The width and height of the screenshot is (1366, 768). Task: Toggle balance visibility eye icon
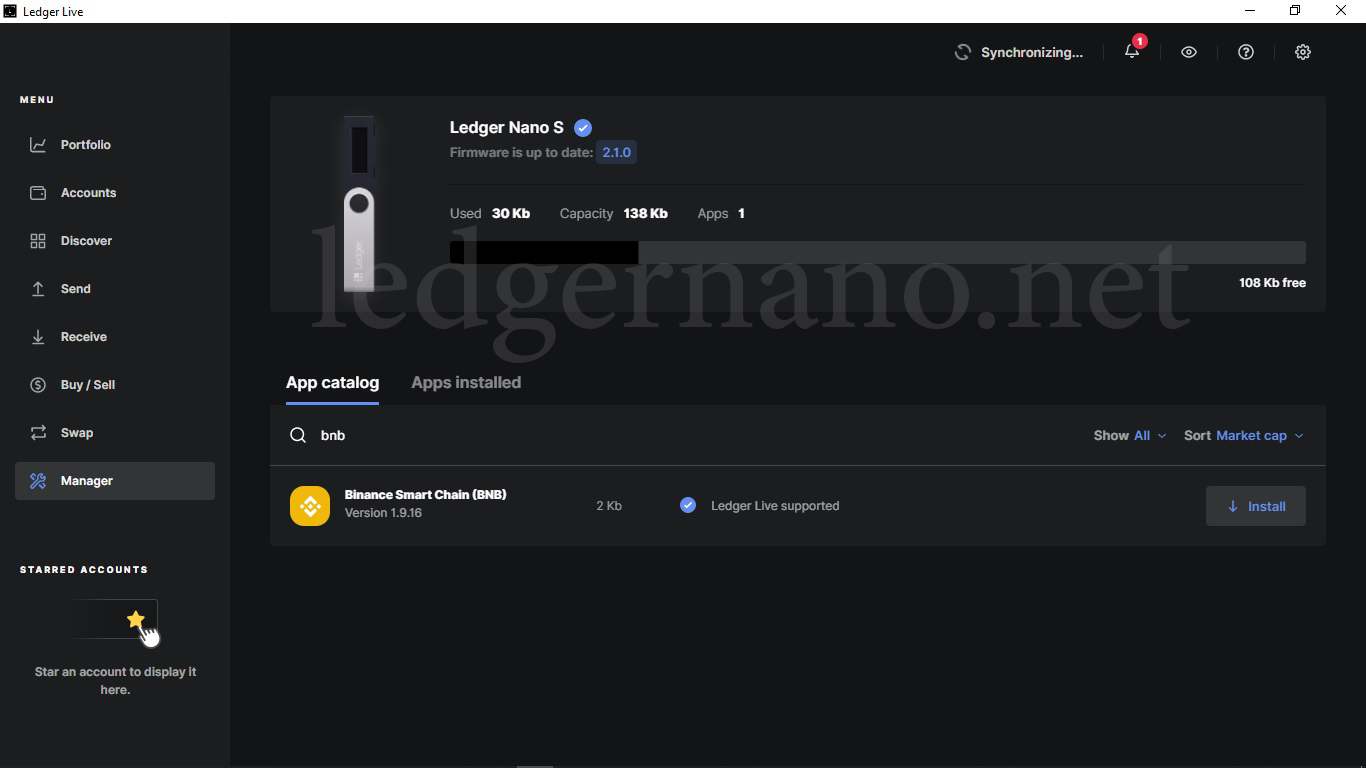tap(1189, 52)
